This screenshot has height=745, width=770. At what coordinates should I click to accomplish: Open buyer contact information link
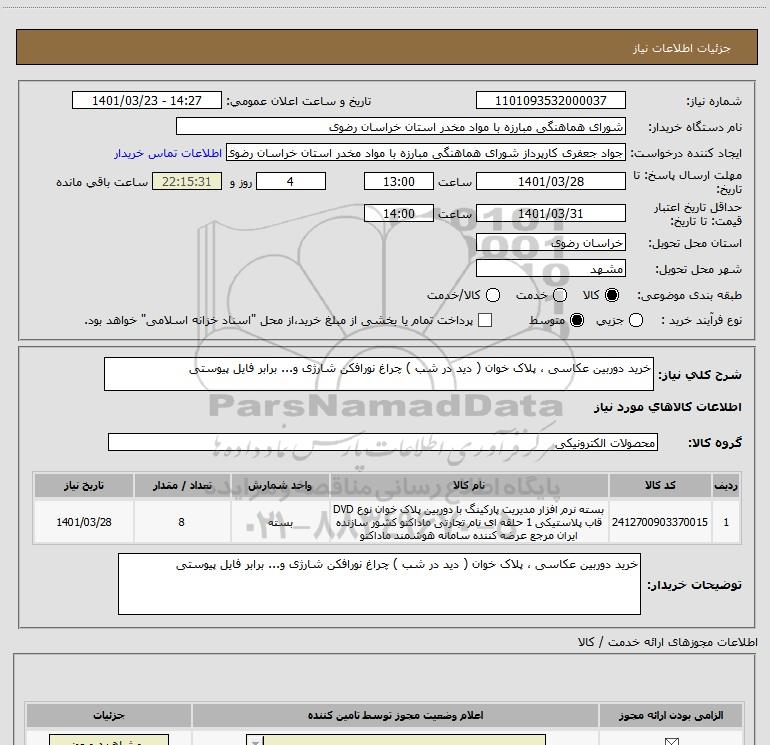(x=168, y=153)
